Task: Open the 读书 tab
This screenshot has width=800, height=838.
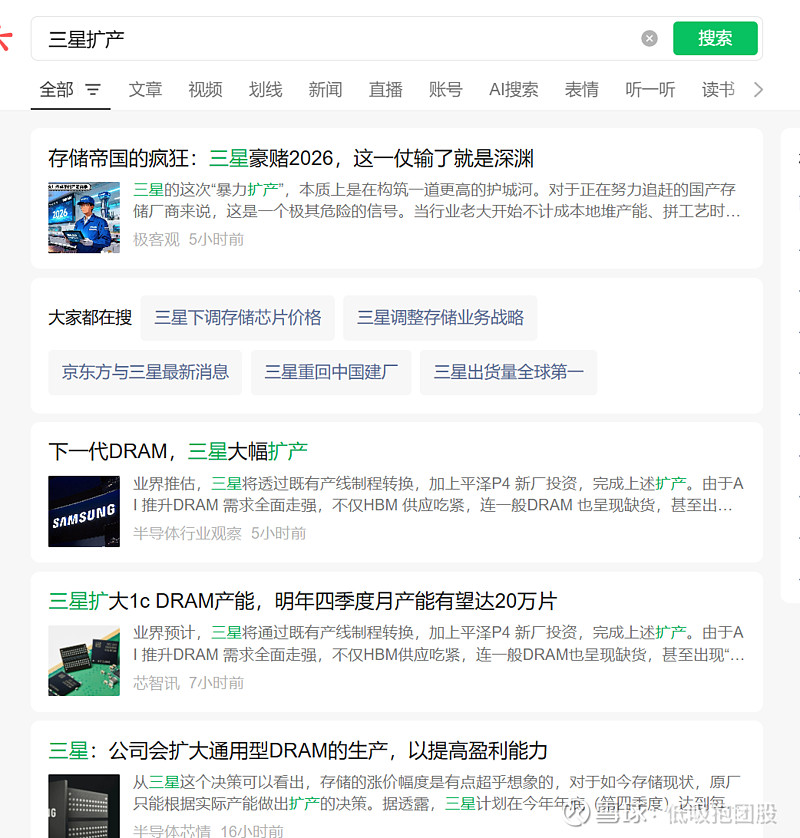Action: coord(718,90)
